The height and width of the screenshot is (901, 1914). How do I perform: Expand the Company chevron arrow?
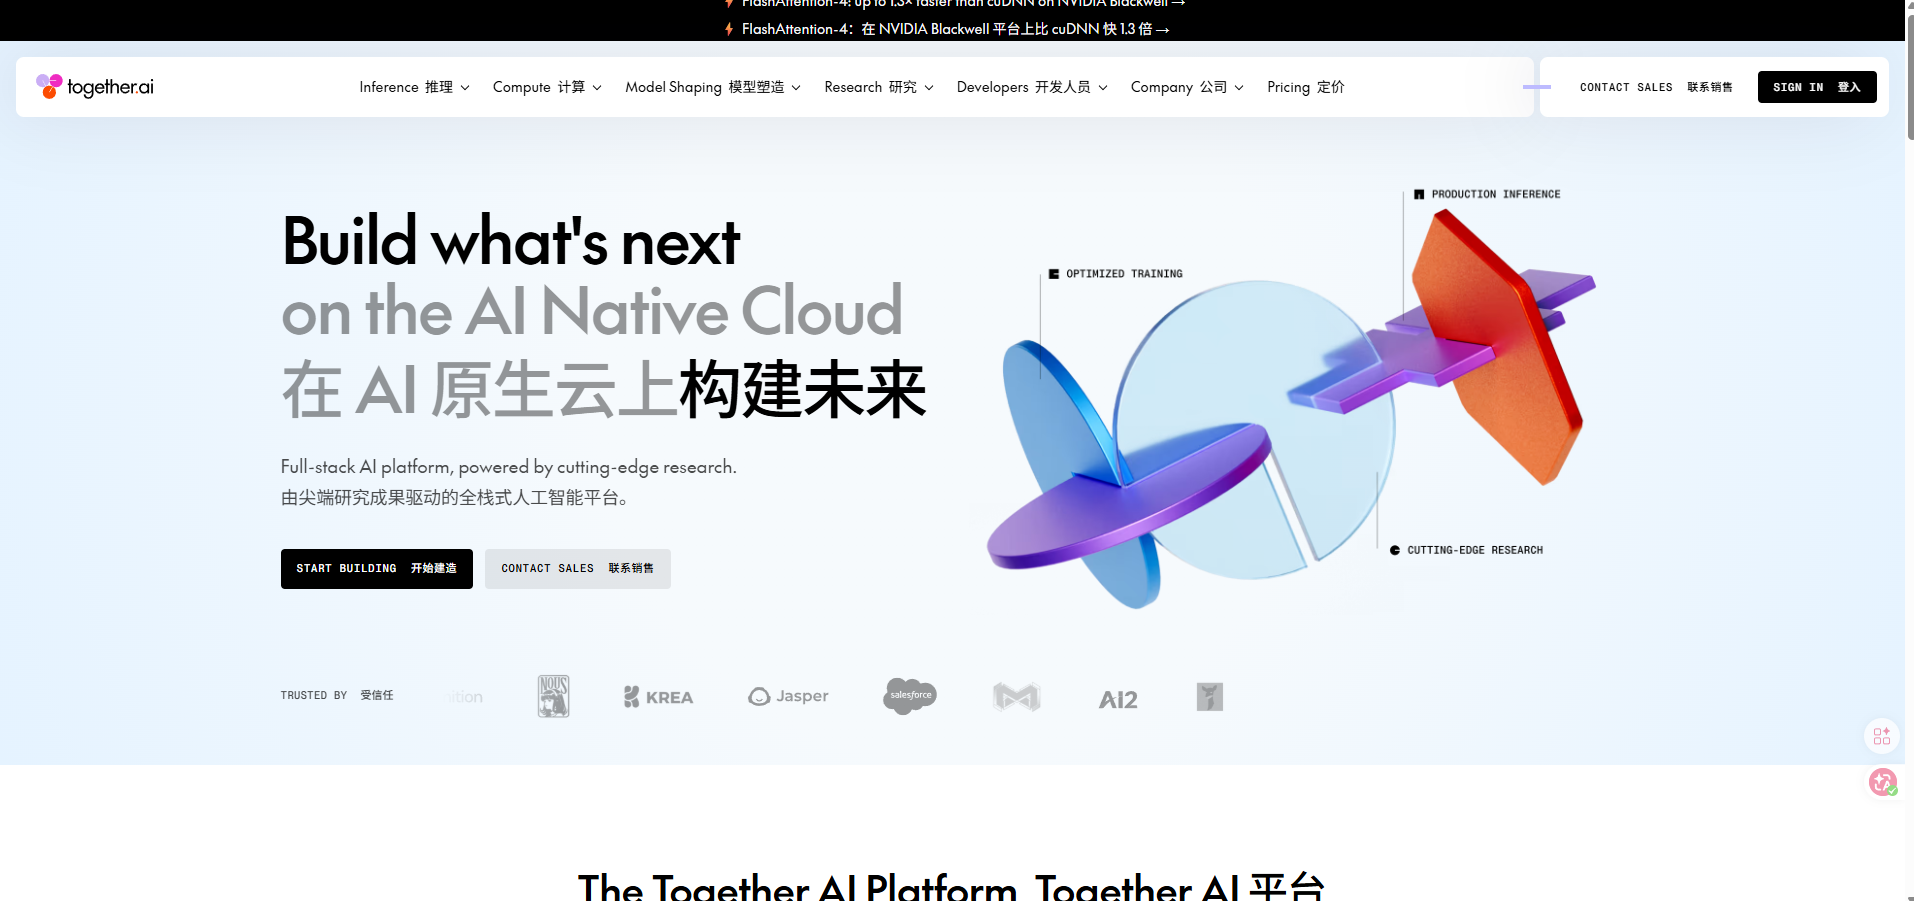1239,88
